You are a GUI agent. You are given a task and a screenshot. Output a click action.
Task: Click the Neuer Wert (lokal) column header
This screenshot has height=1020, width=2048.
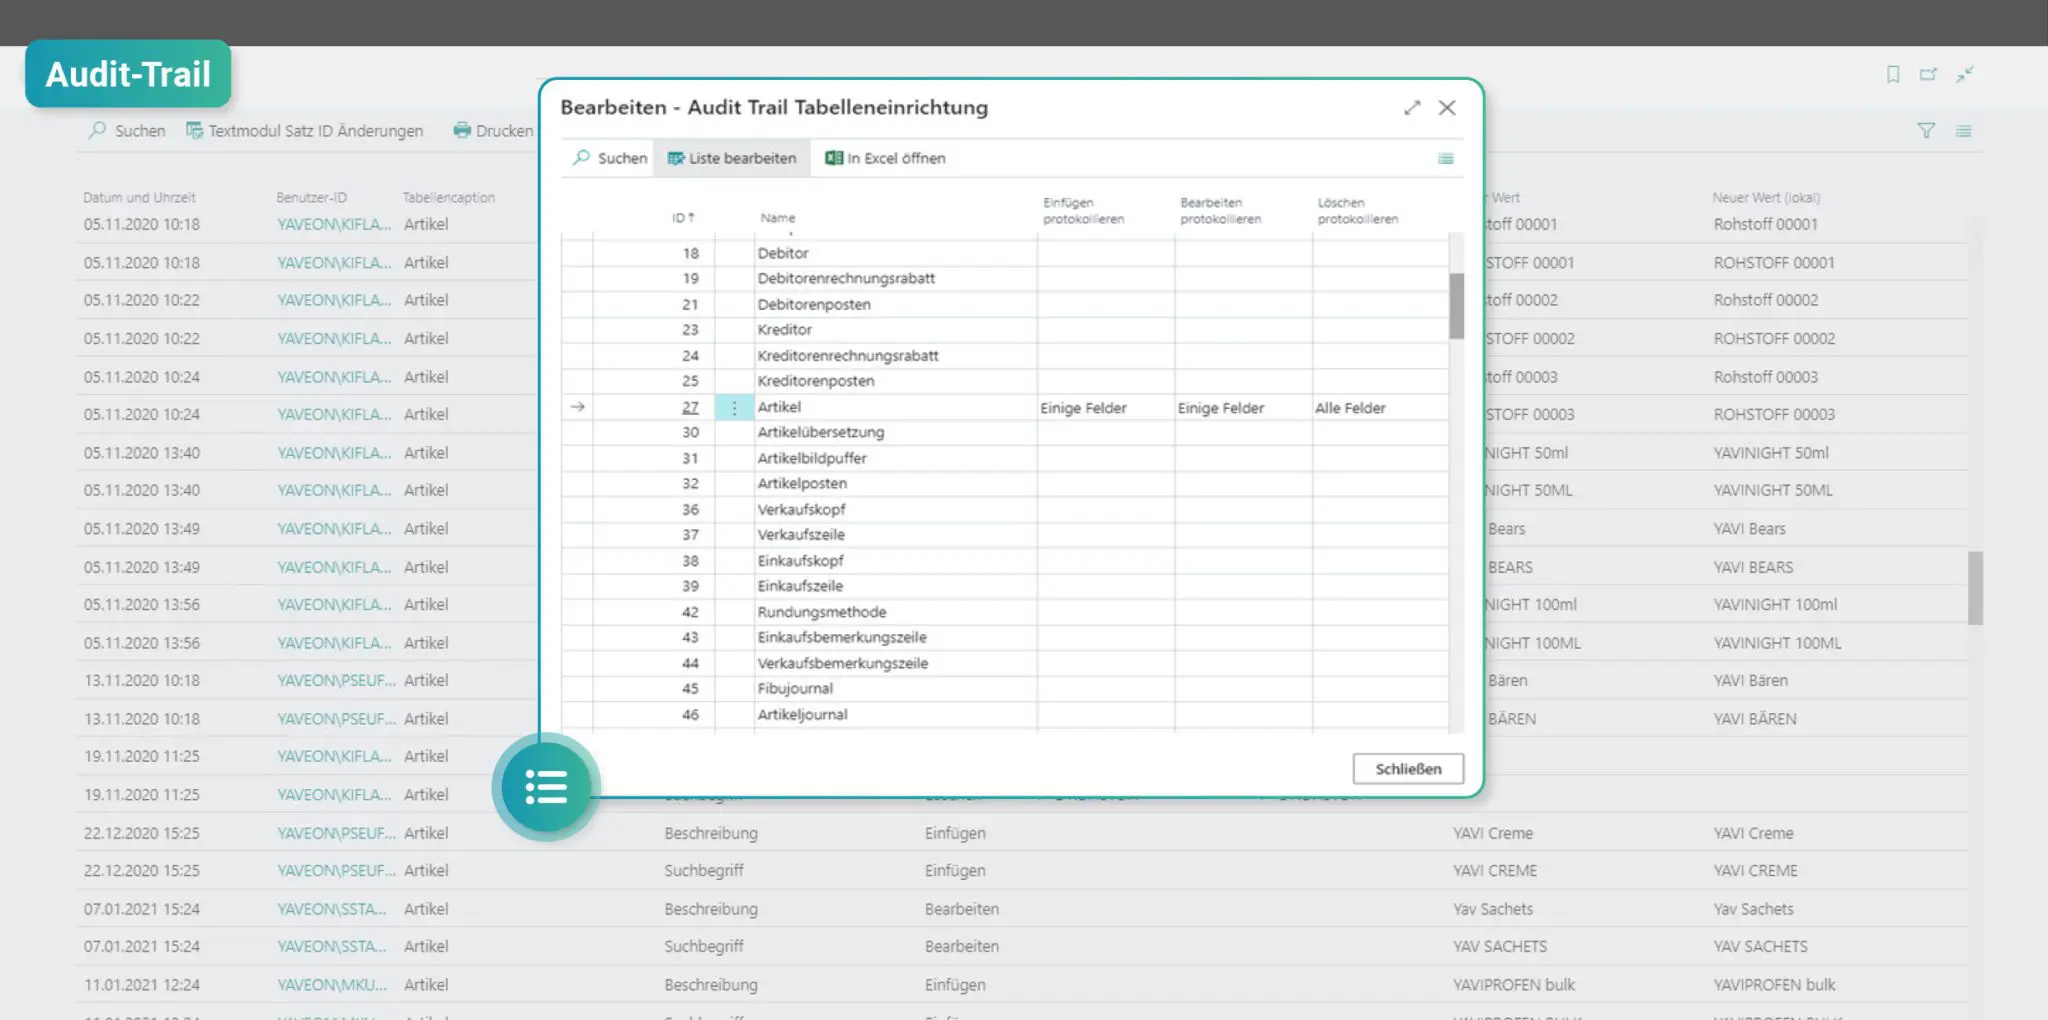[1766, 198]
